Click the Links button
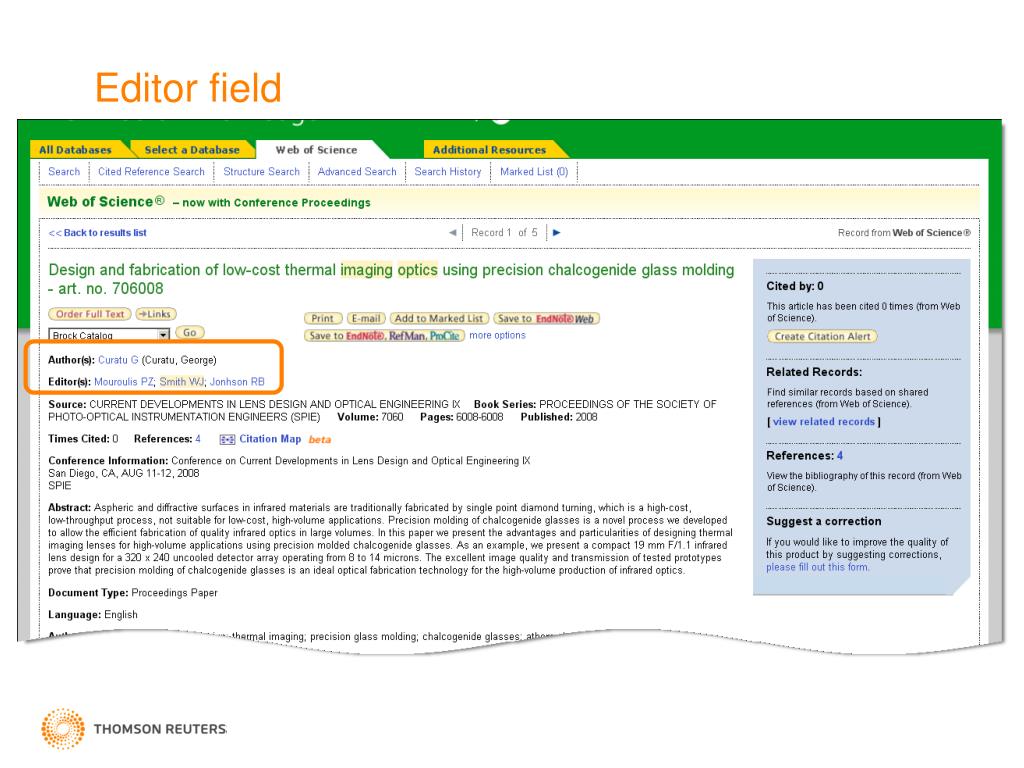 (x=155, y=314)
